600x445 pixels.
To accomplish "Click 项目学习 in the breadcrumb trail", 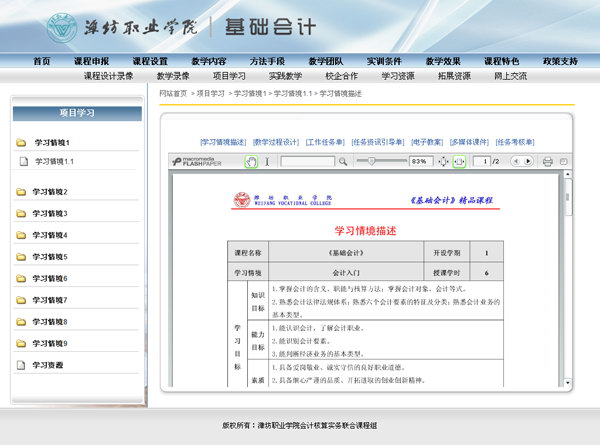I will coord(210,93).
